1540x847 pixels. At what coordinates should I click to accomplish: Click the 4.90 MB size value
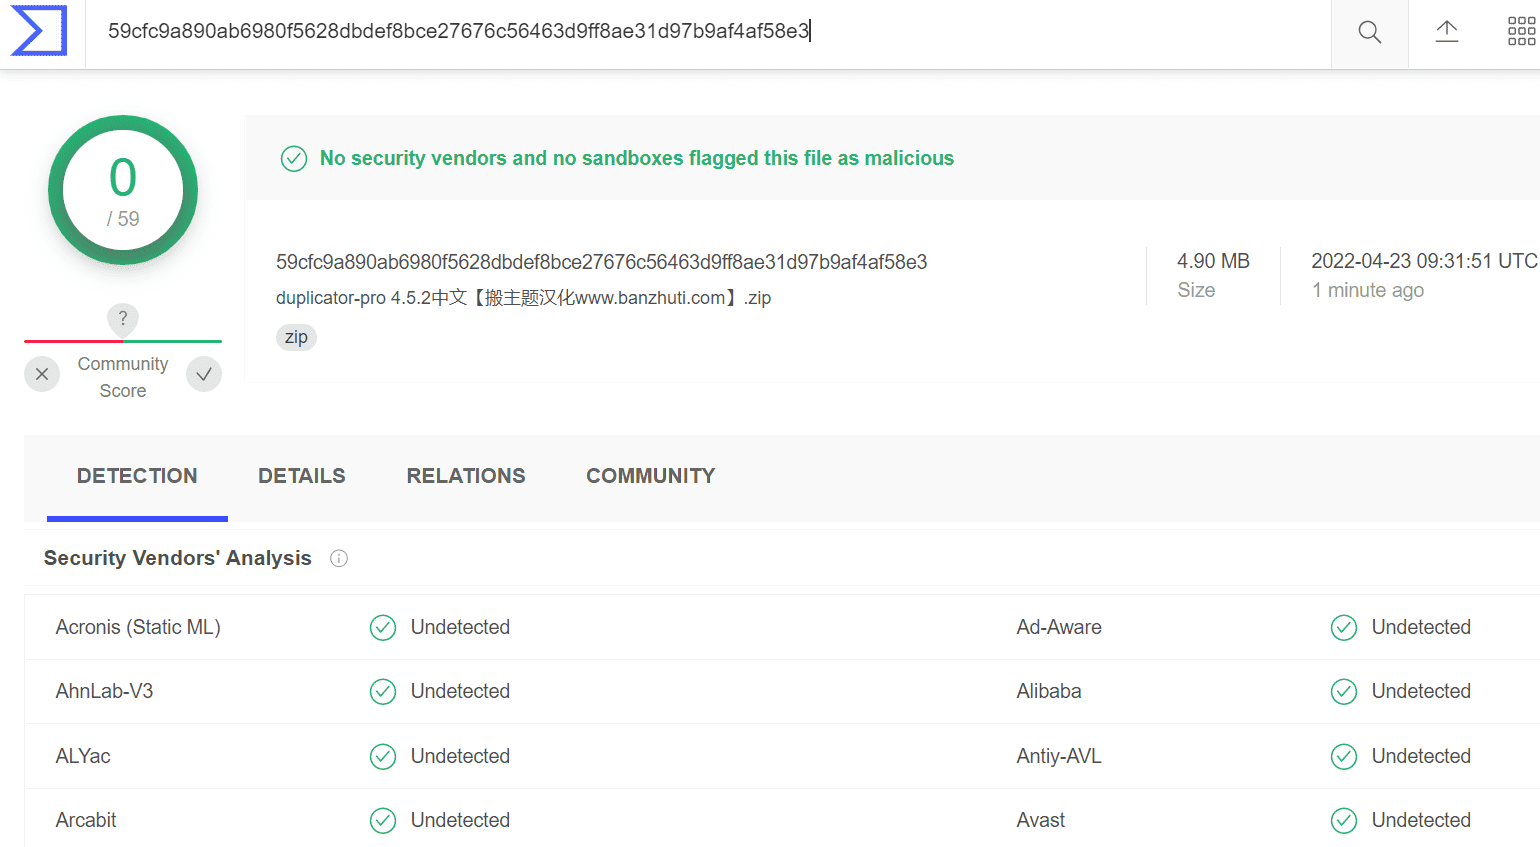[x=1213, y=261]
